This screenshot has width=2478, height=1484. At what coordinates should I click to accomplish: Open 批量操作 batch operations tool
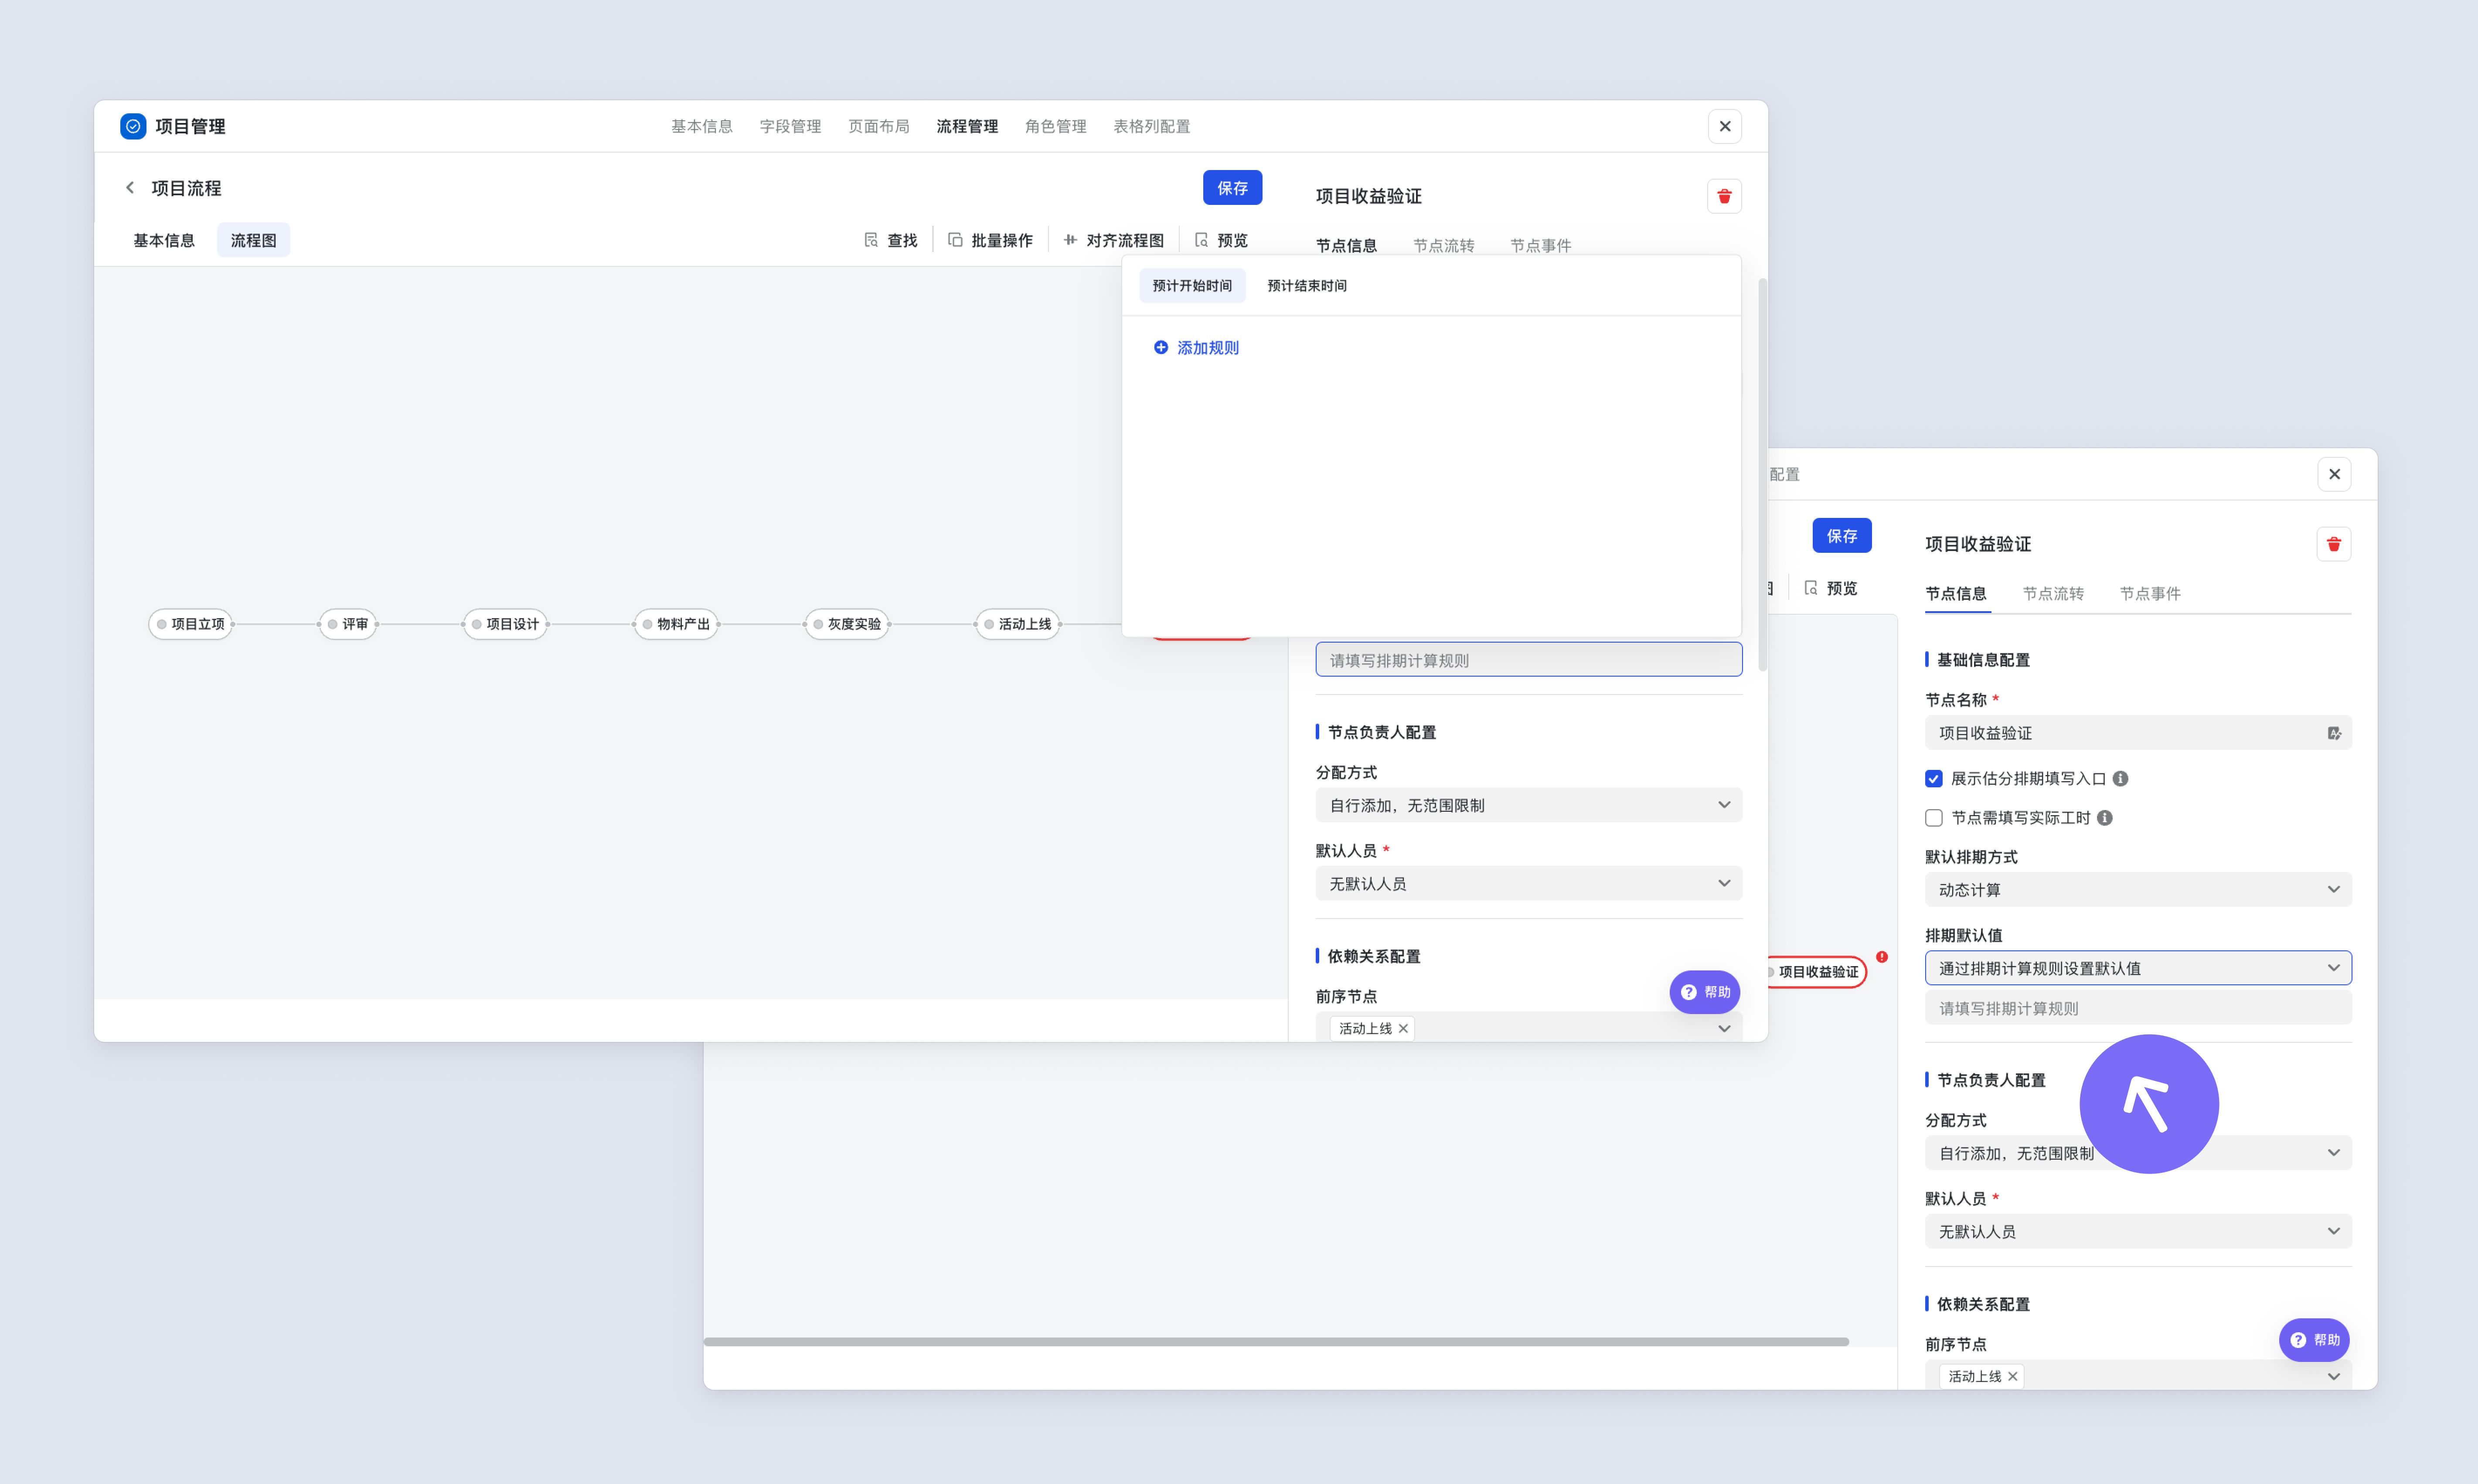coord(990,240)
